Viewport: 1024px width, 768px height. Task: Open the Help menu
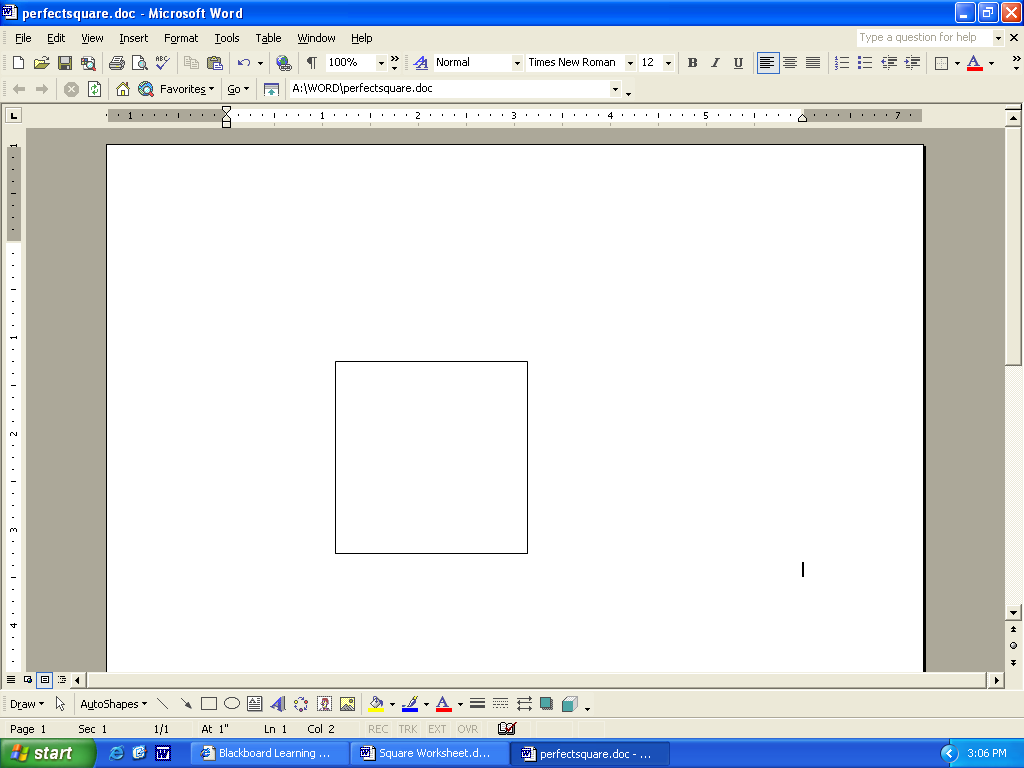[362, 38]
